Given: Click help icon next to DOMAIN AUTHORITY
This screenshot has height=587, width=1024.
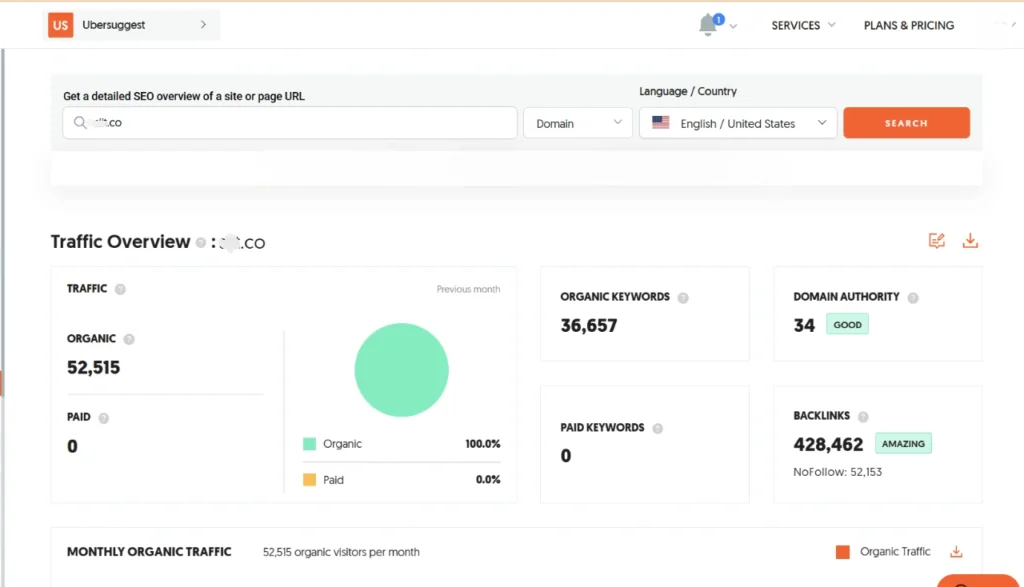Looking at the screenshot, I should 912,298.
